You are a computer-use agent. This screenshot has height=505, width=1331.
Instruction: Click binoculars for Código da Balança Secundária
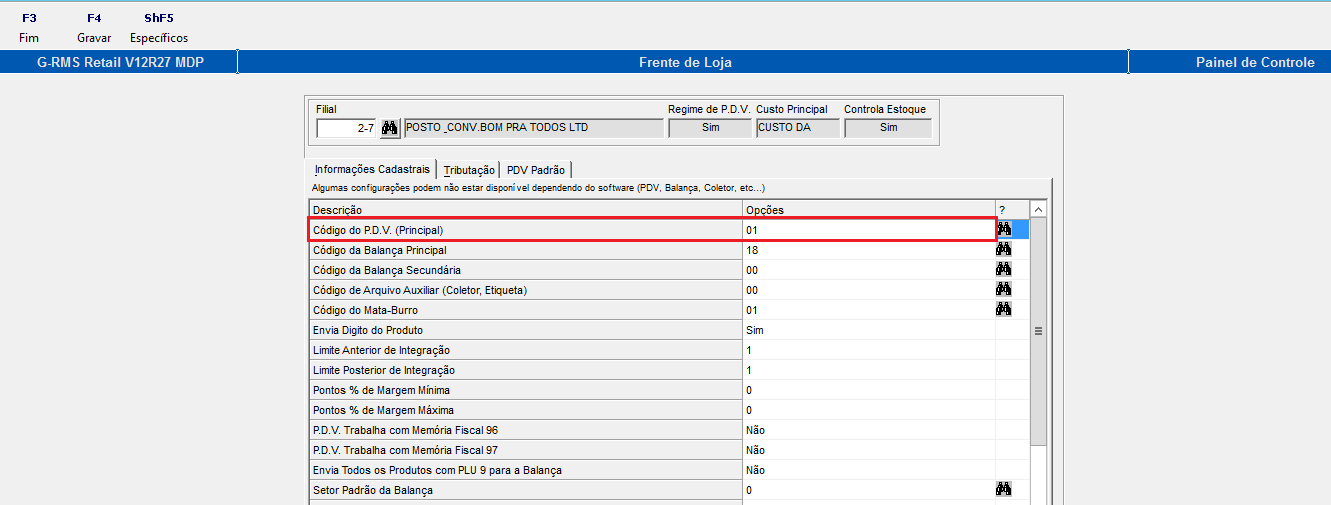1004,270
